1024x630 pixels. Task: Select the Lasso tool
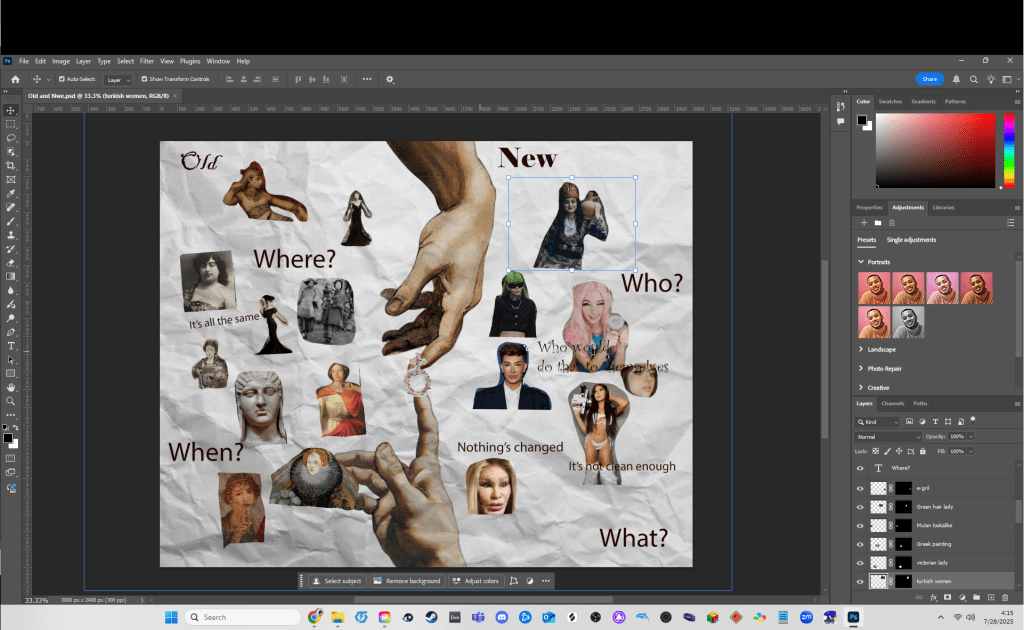(11, 138)
